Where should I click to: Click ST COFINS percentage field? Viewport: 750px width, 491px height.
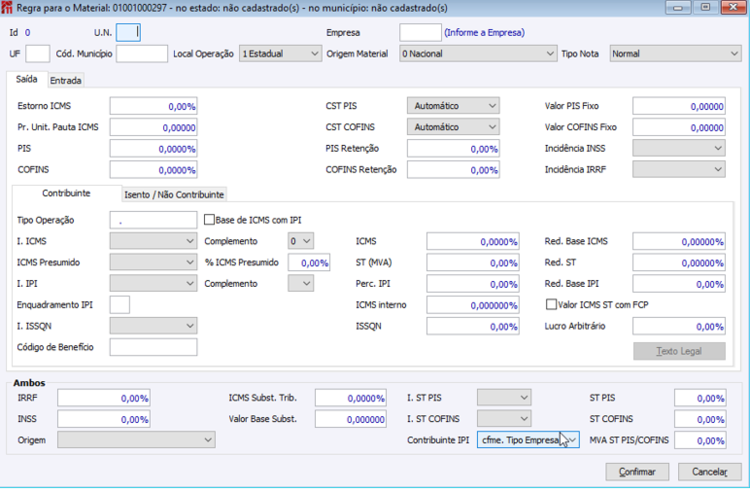700,419
